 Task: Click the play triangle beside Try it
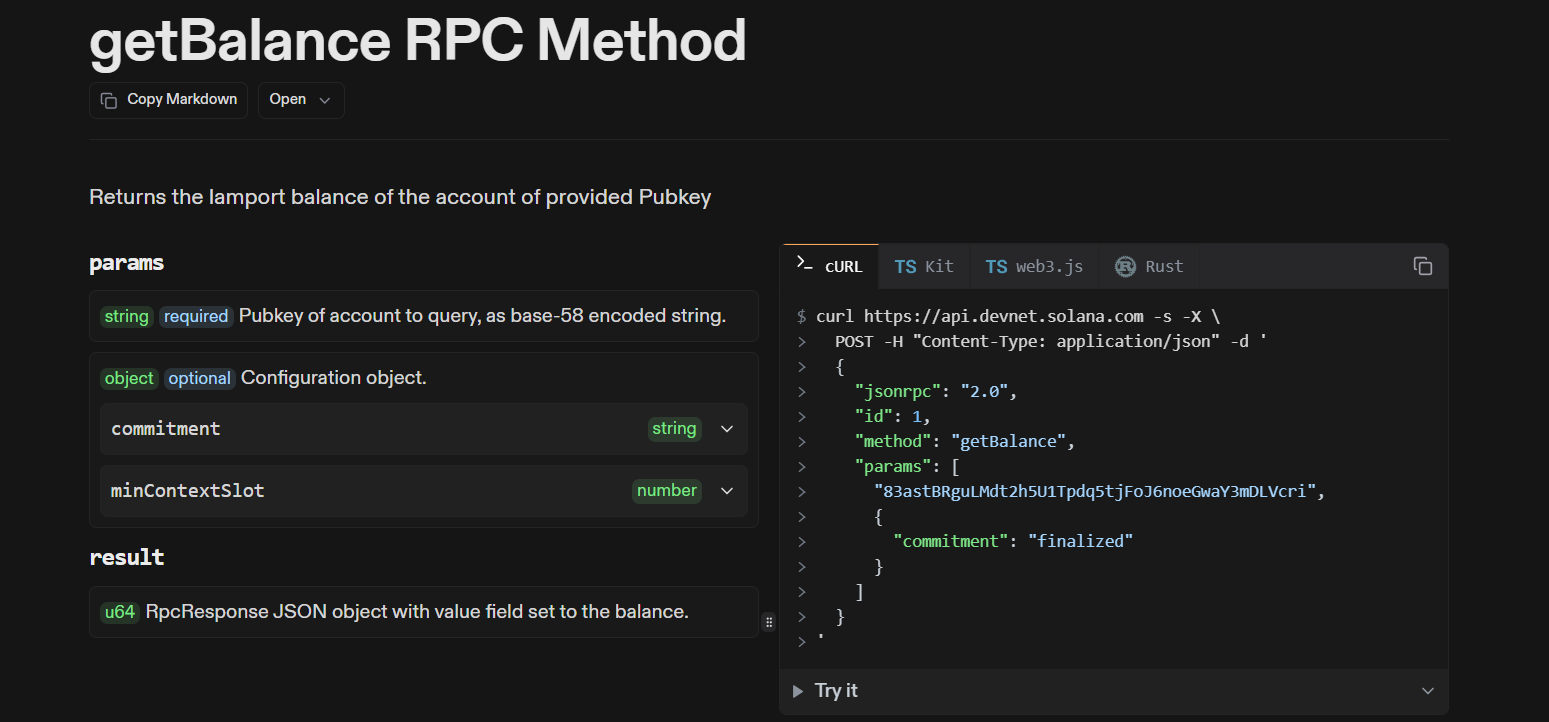tap(797, 691)
